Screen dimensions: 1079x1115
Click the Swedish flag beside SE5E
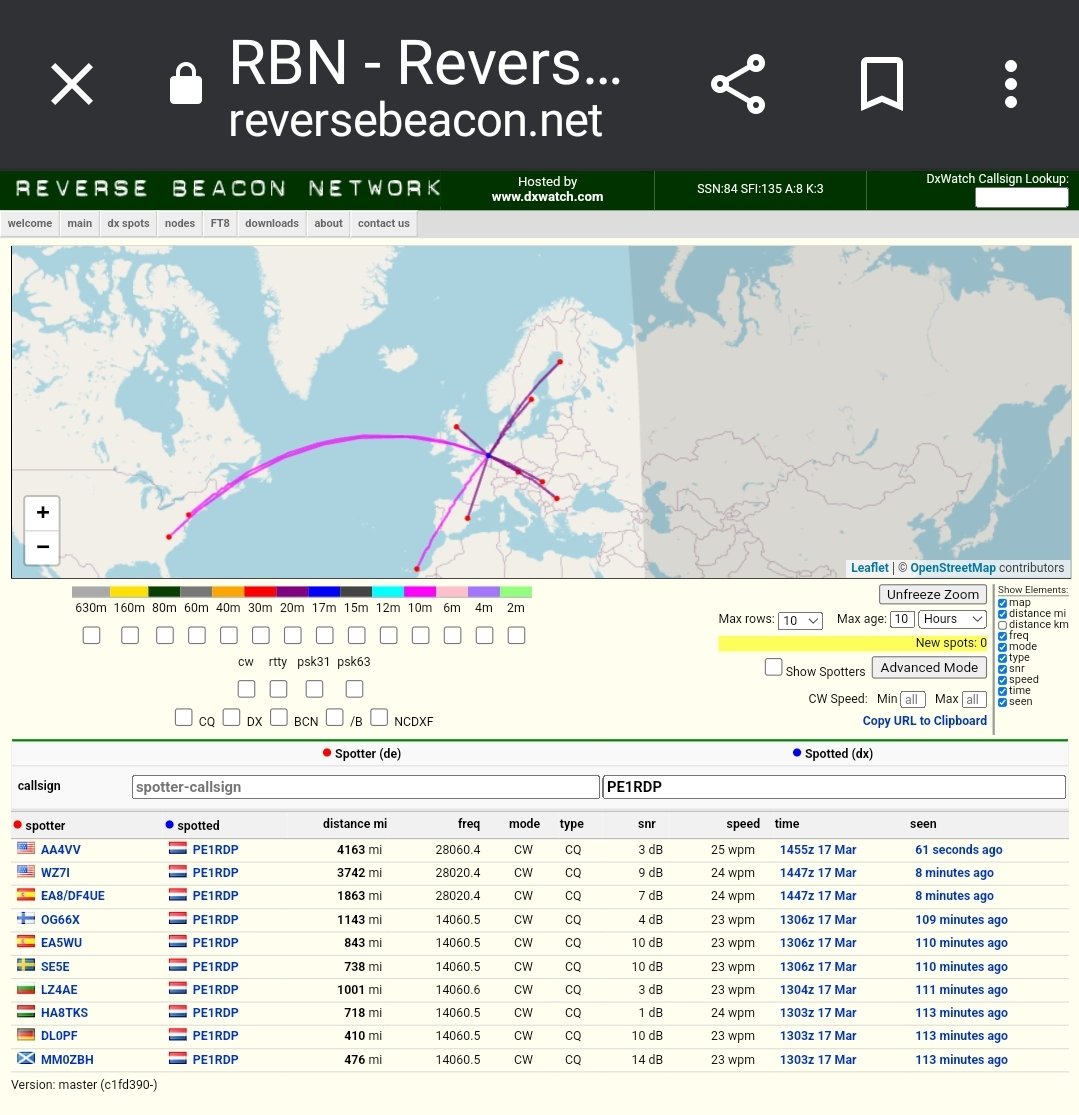tap(26, 965)
